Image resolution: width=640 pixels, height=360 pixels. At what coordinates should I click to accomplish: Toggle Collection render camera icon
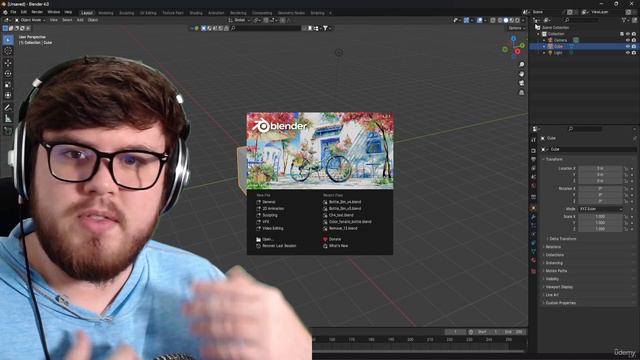tap(634, 34)
